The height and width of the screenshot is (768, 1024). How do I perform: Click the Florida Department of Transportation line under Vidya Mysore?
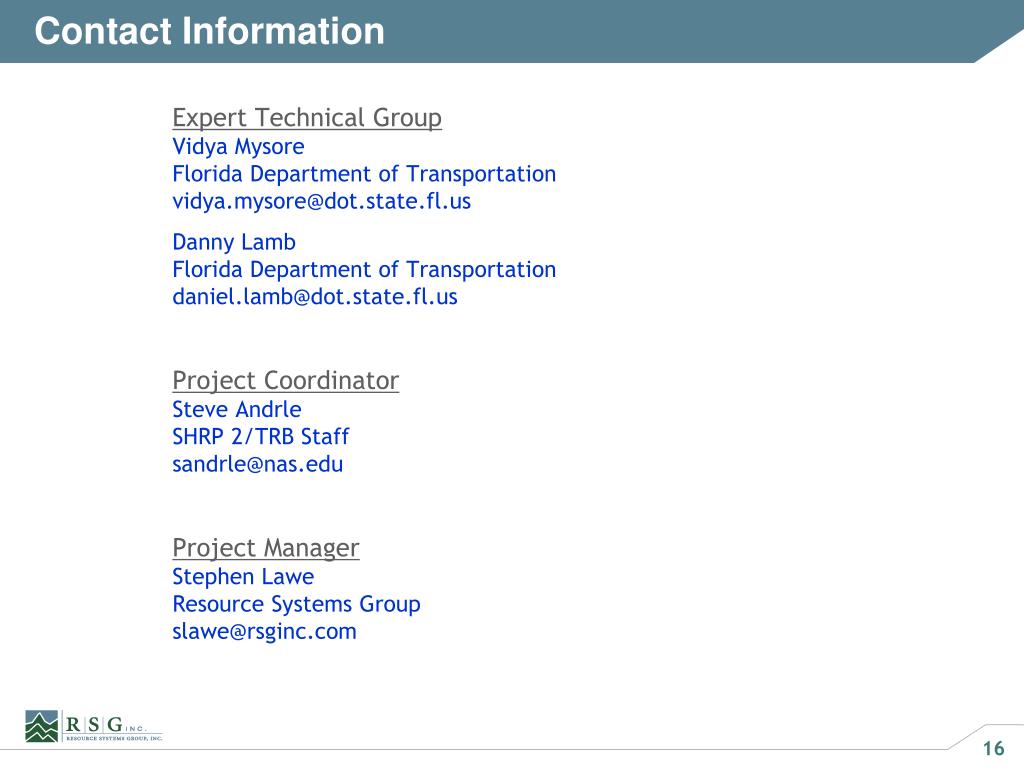click(x=364, y=174)
